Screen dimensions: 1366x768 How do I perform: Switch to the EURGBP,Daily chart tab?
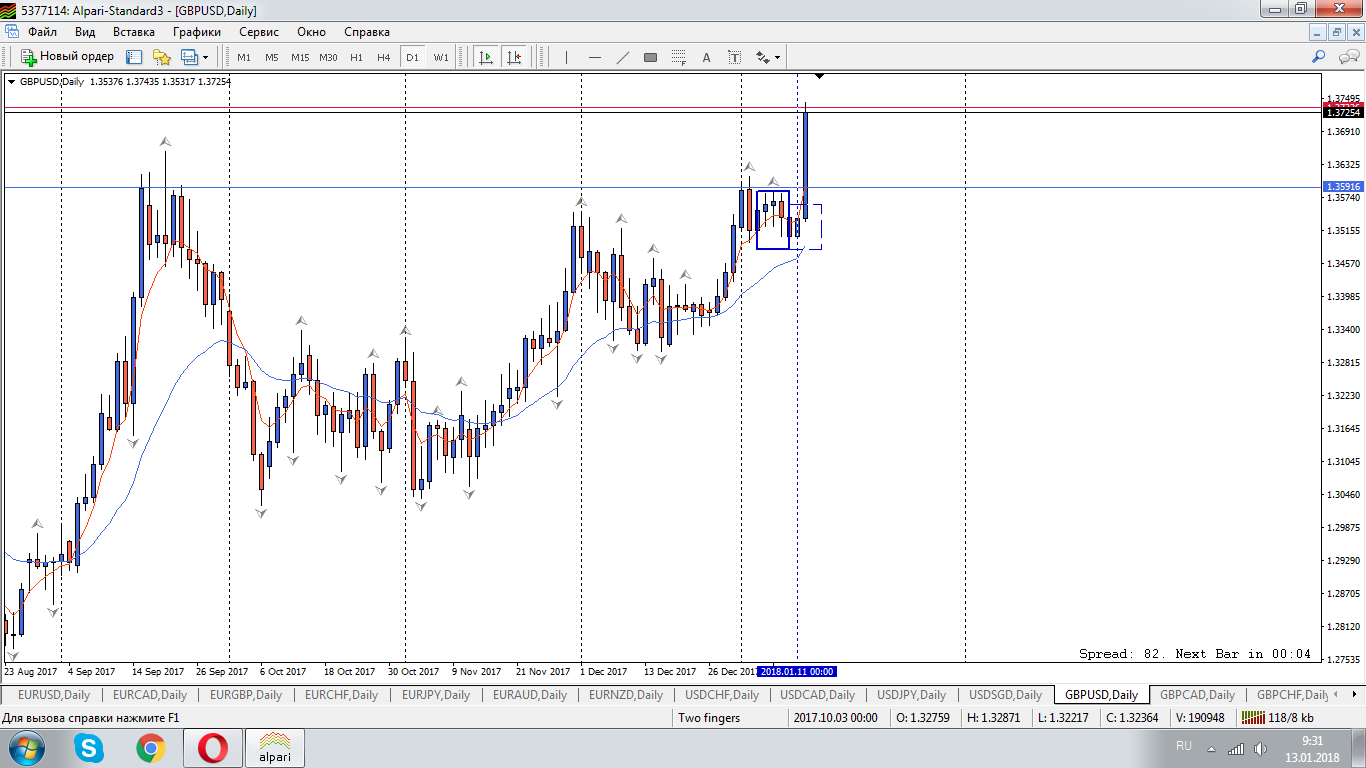click(x=246, y=694)
